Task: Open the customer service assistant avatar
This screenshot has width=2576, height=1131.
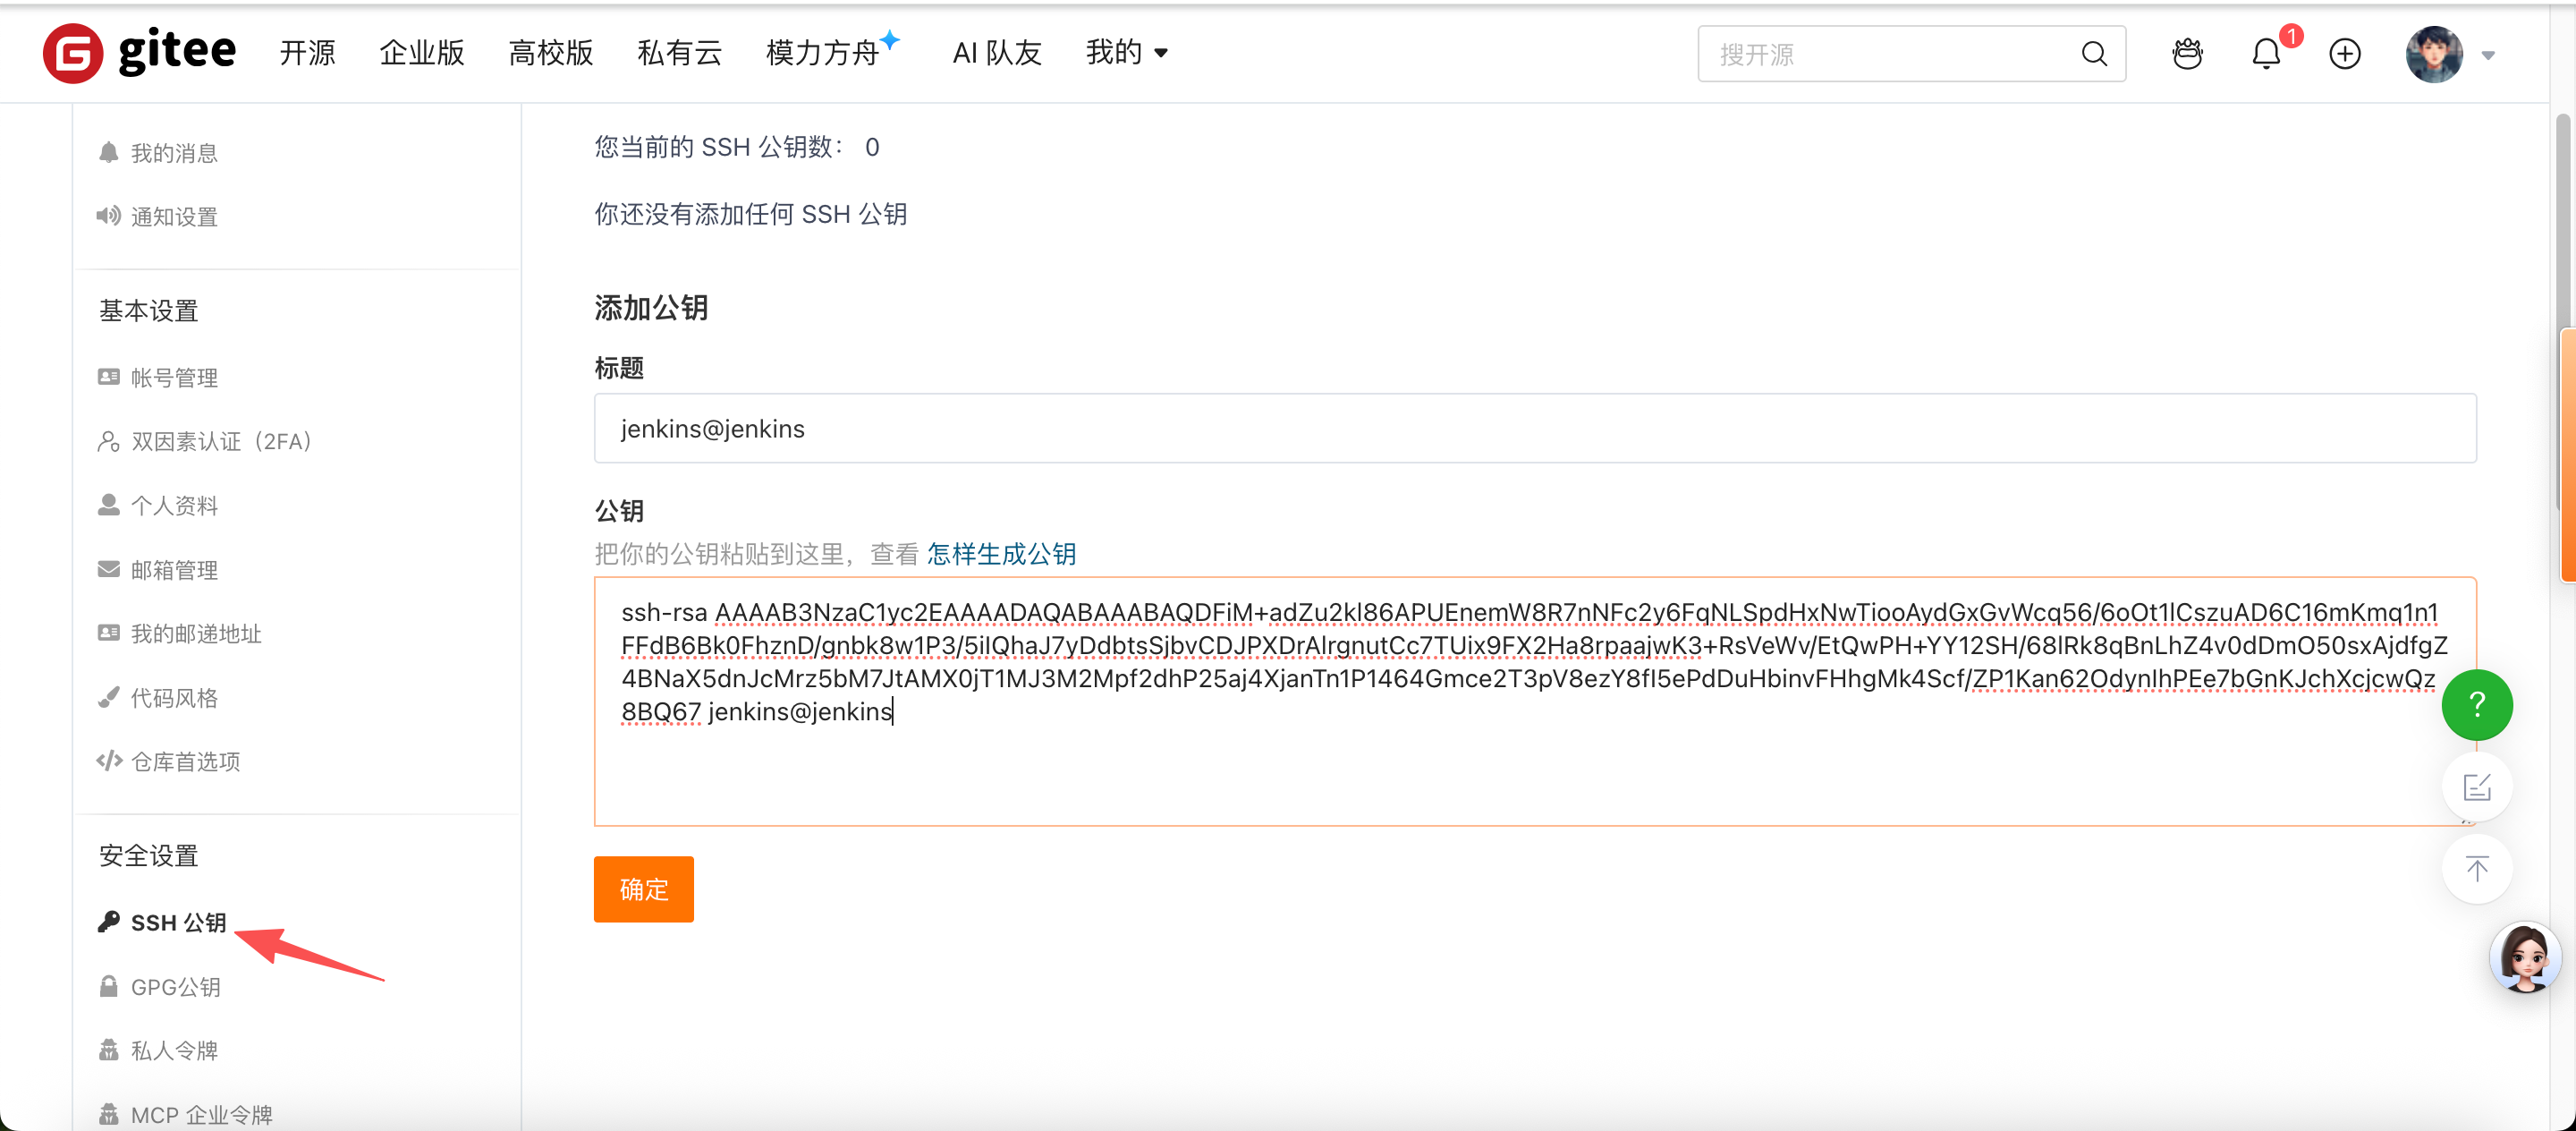Action: (x=2524, y=957)
